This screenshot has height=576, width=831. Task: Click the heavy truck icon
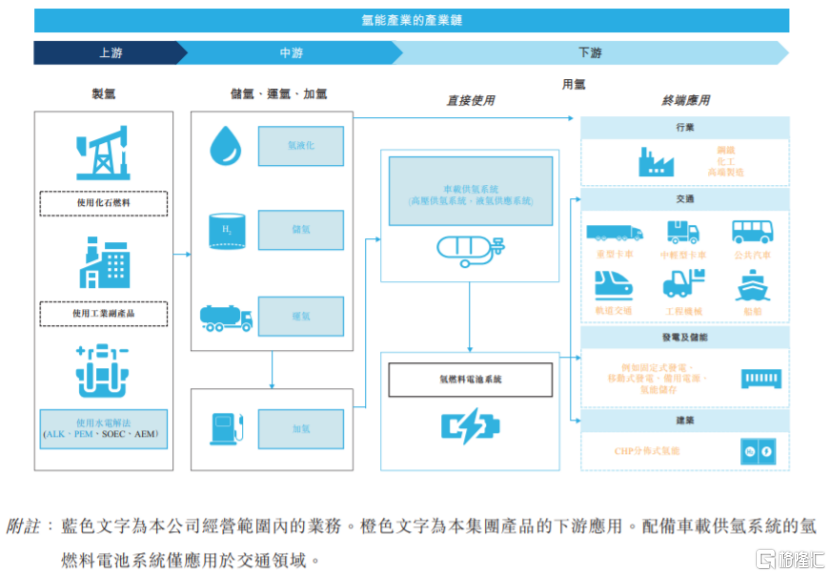(x=615, y=232)
